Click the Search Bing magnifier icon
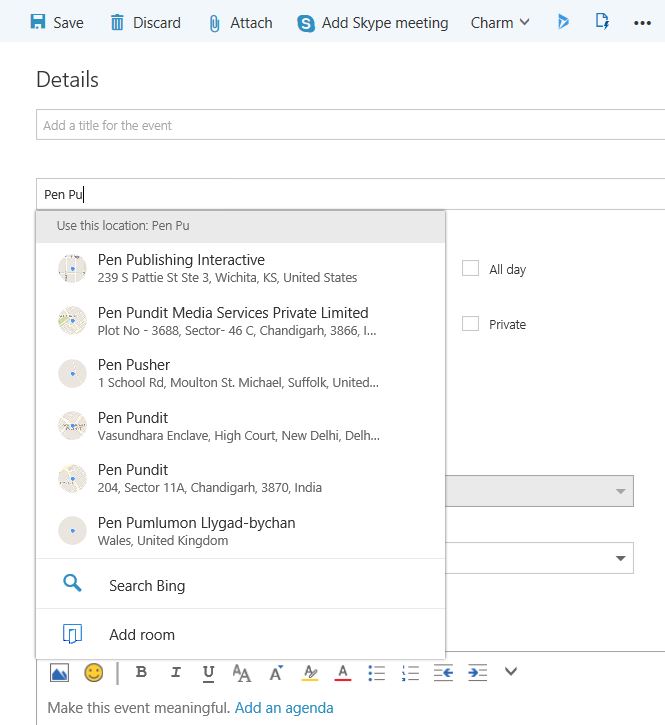The width and height of the screenshot is (665, 725). click(72, 583)
